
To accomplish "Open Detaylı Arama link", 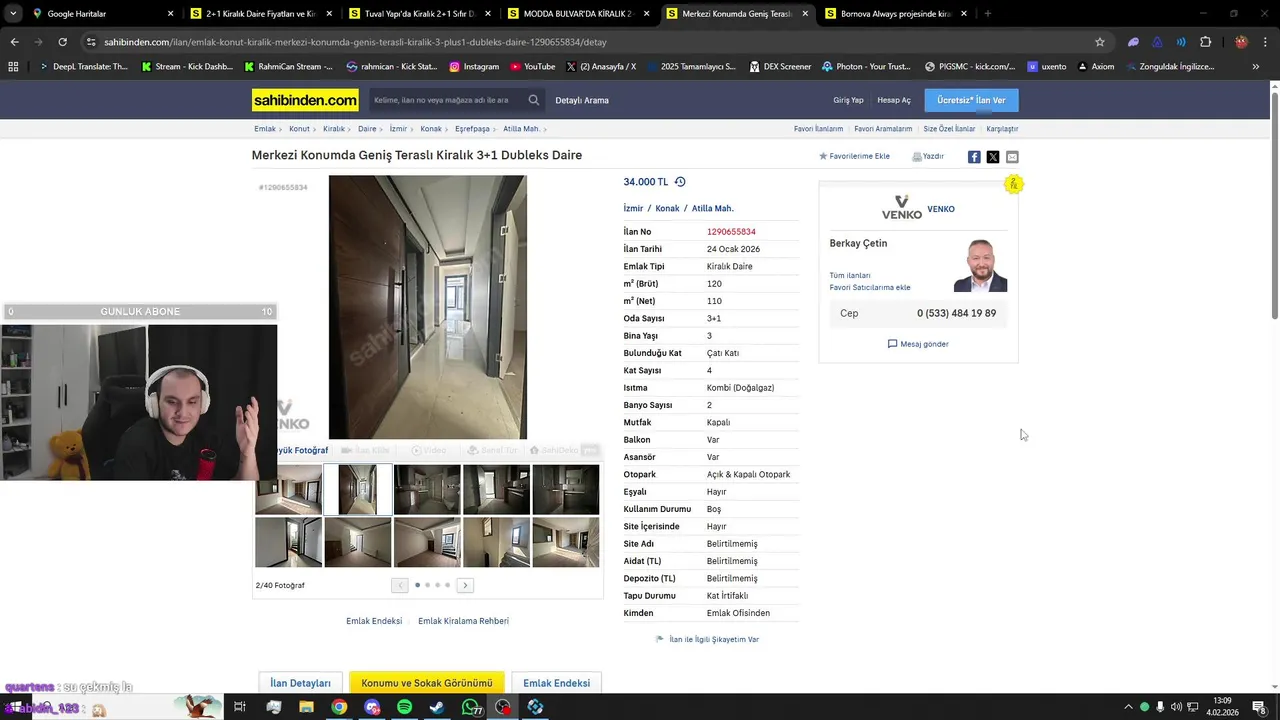I will pos(582,100).
